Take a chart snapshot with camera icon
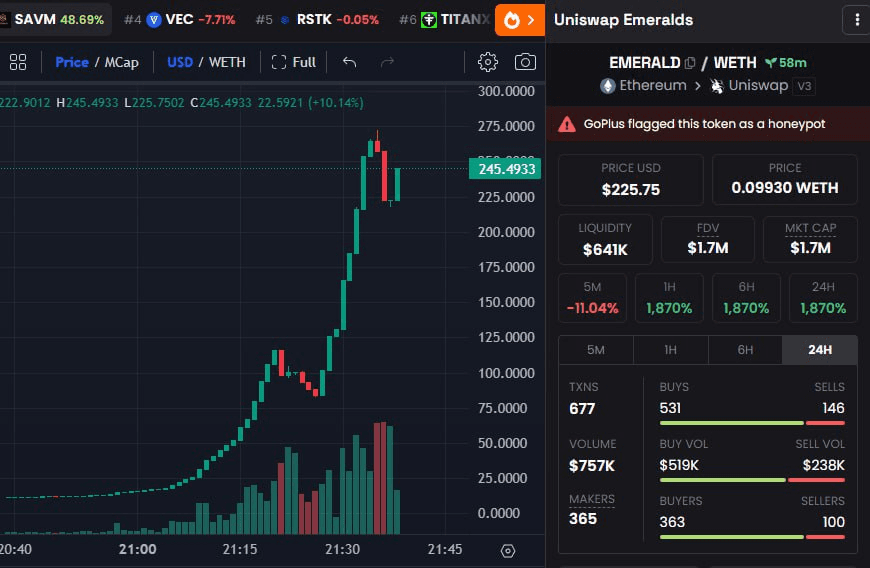The height and width of the screenshot is (568, 870). tap(525, 62)
